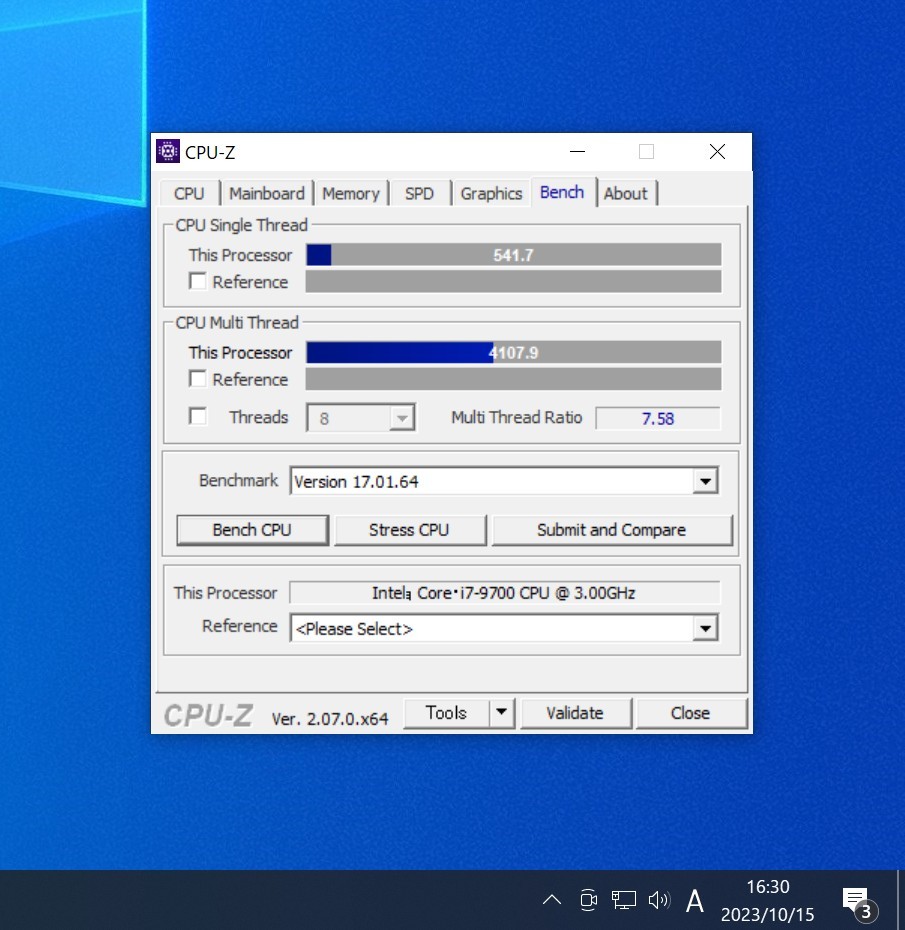Open the notification center with 3 alerts

tap(859, 902)
